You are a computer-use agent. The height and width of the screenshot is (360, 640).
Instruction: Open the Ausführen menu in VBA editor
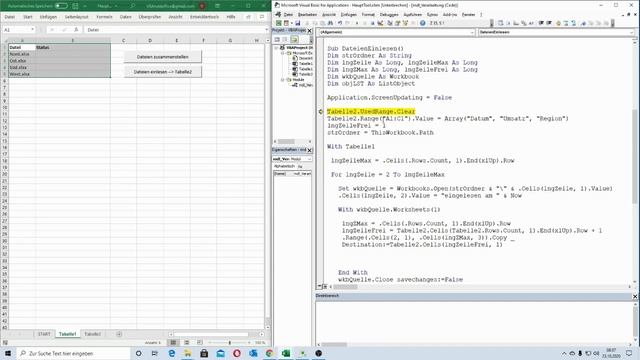pyautogui.click(x=413, y=15)
